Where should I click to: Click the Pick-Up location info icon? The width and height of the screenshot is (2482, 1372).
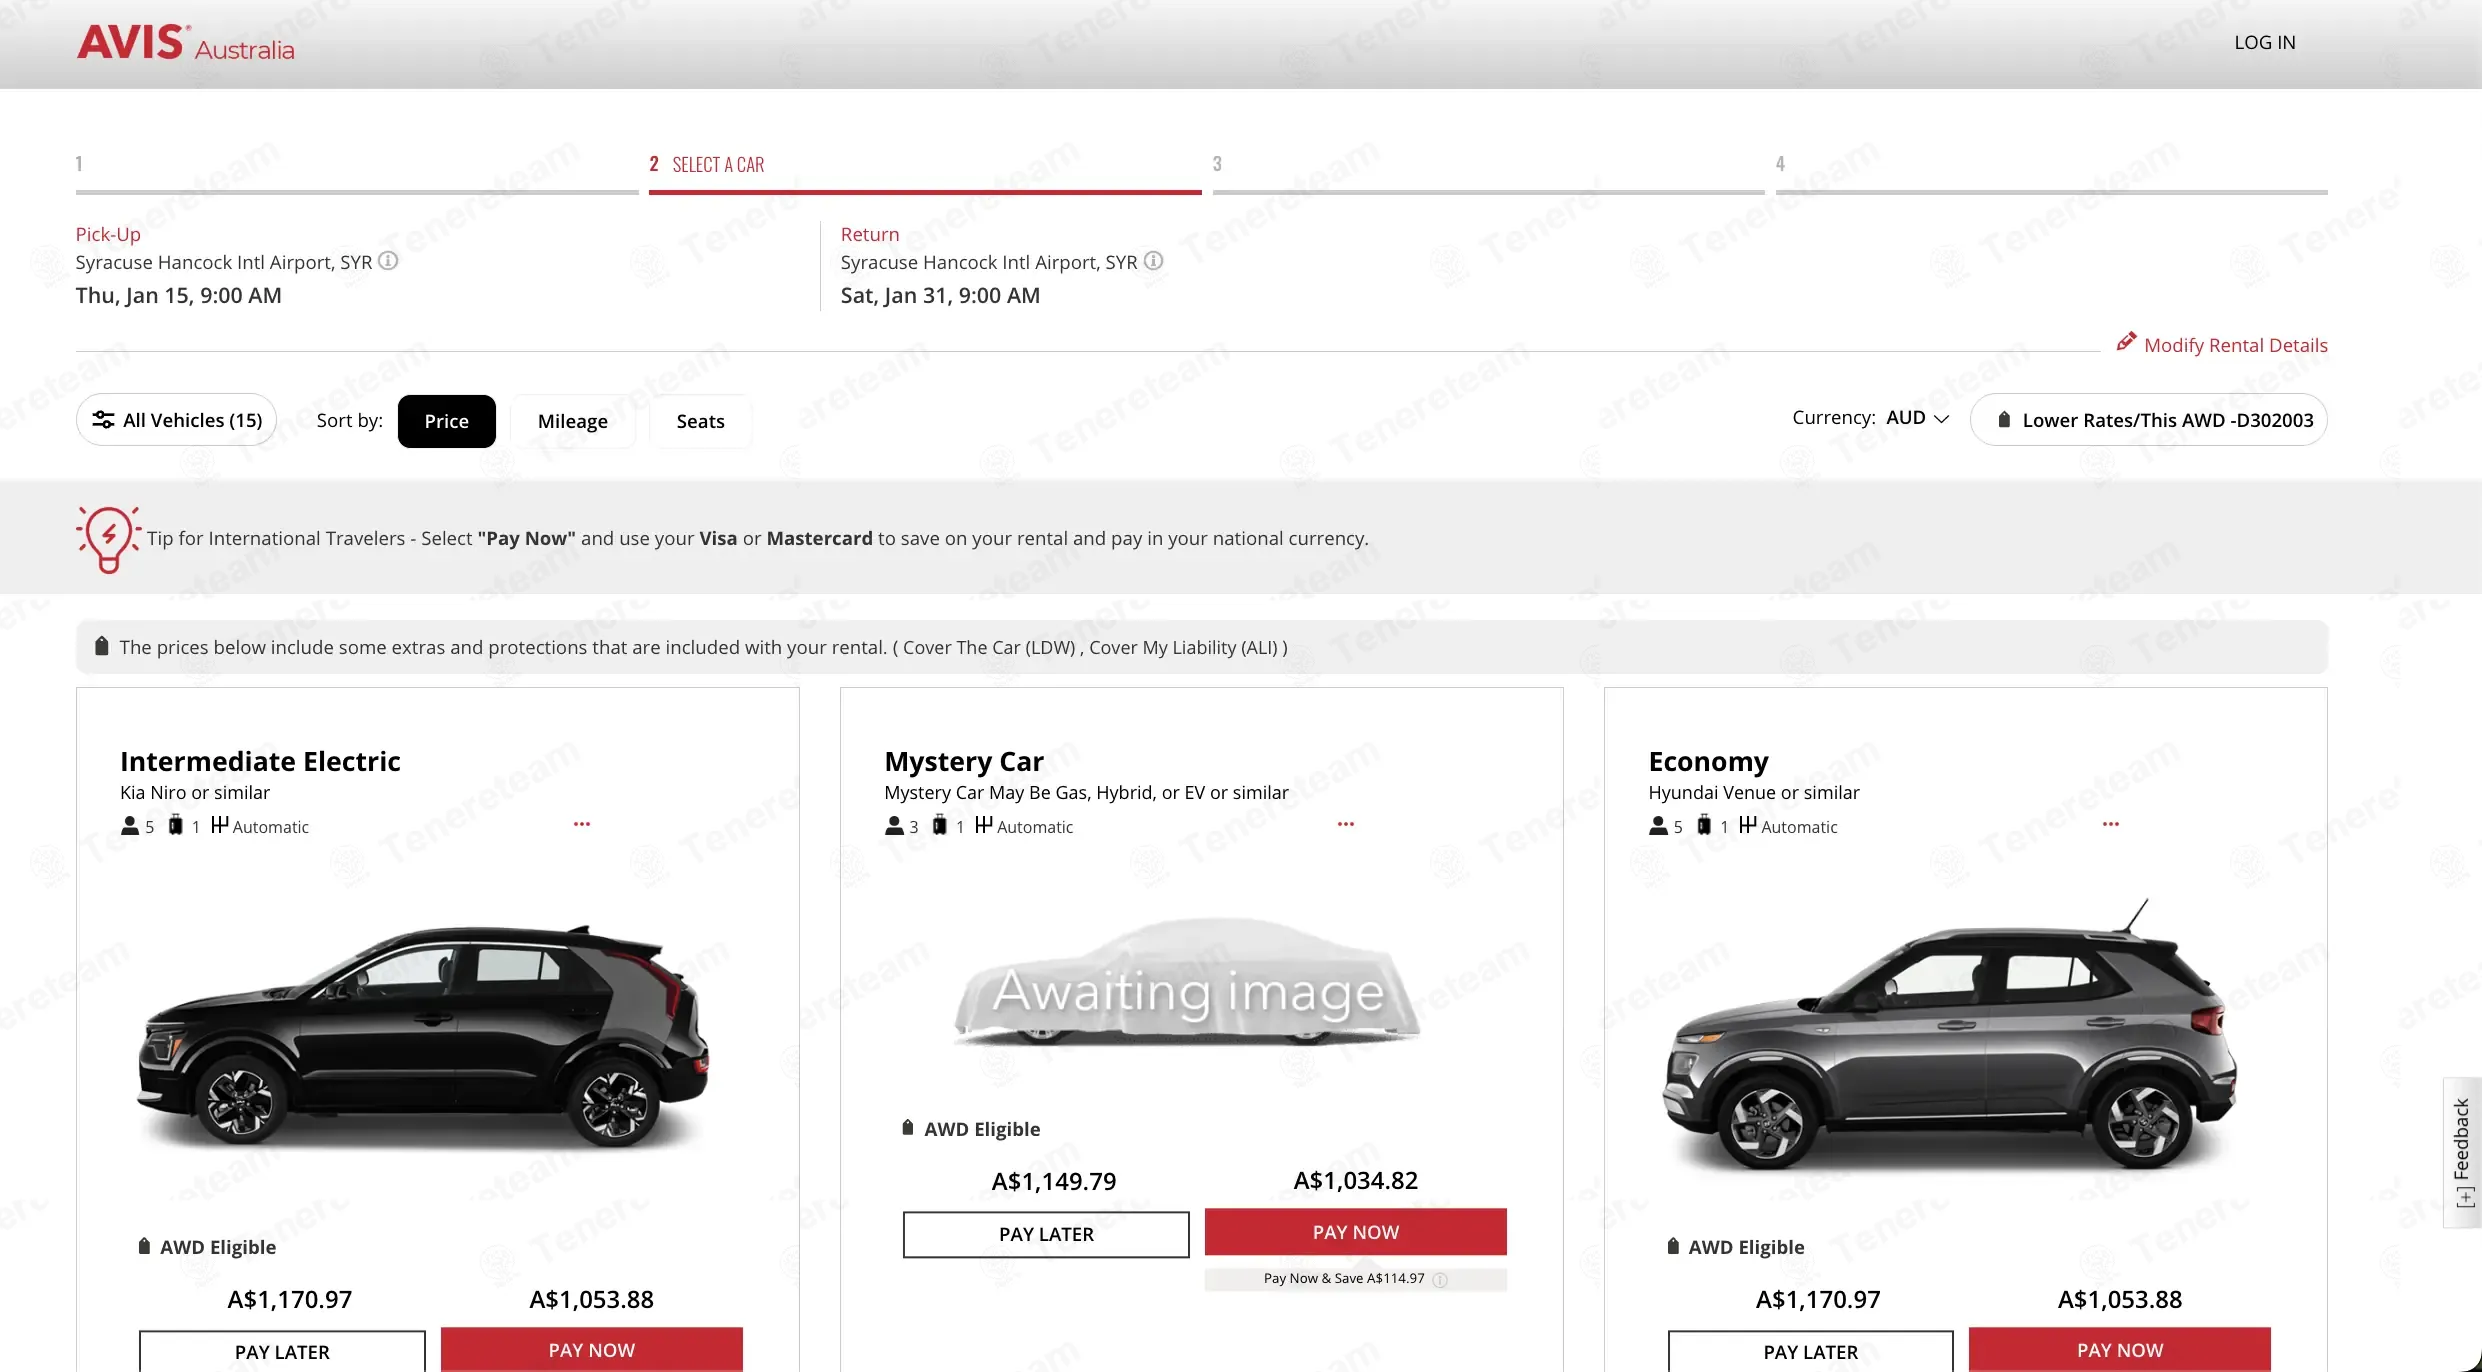tap(388, 261)
